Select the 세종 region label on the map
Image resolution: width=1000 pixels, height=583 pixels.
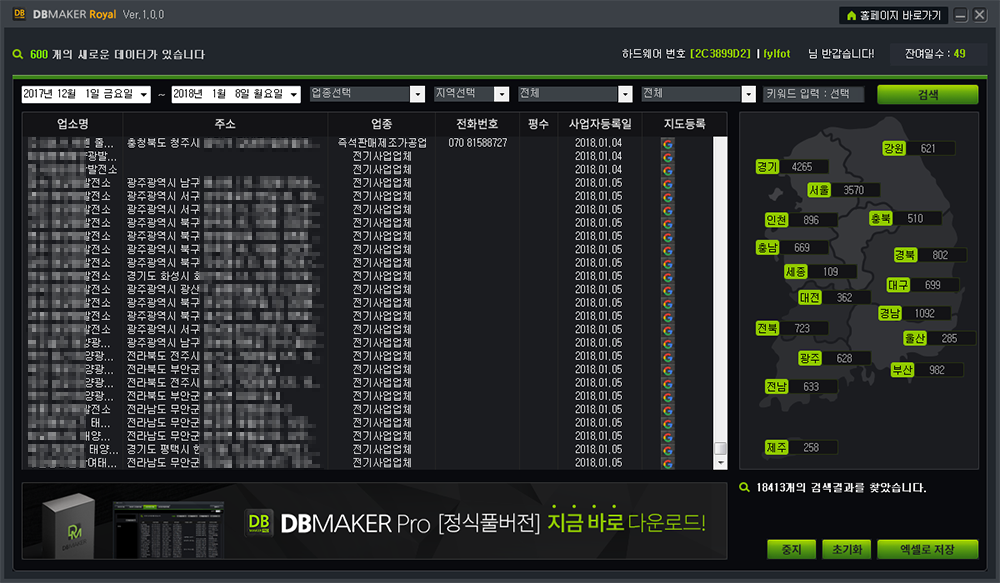795,272
